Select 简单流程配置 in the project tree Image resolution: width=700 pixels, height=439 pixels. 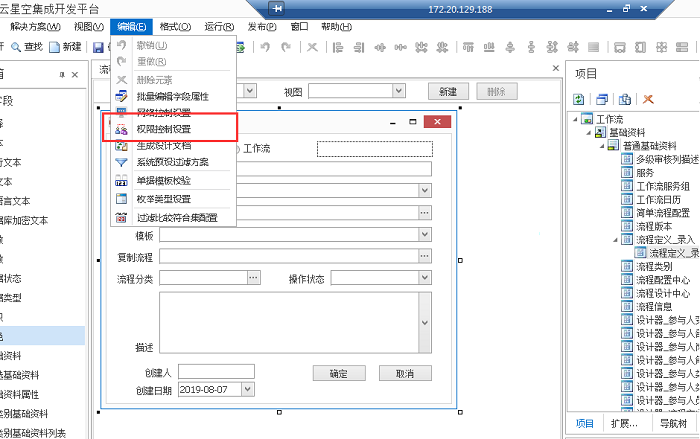coord(662,213)
